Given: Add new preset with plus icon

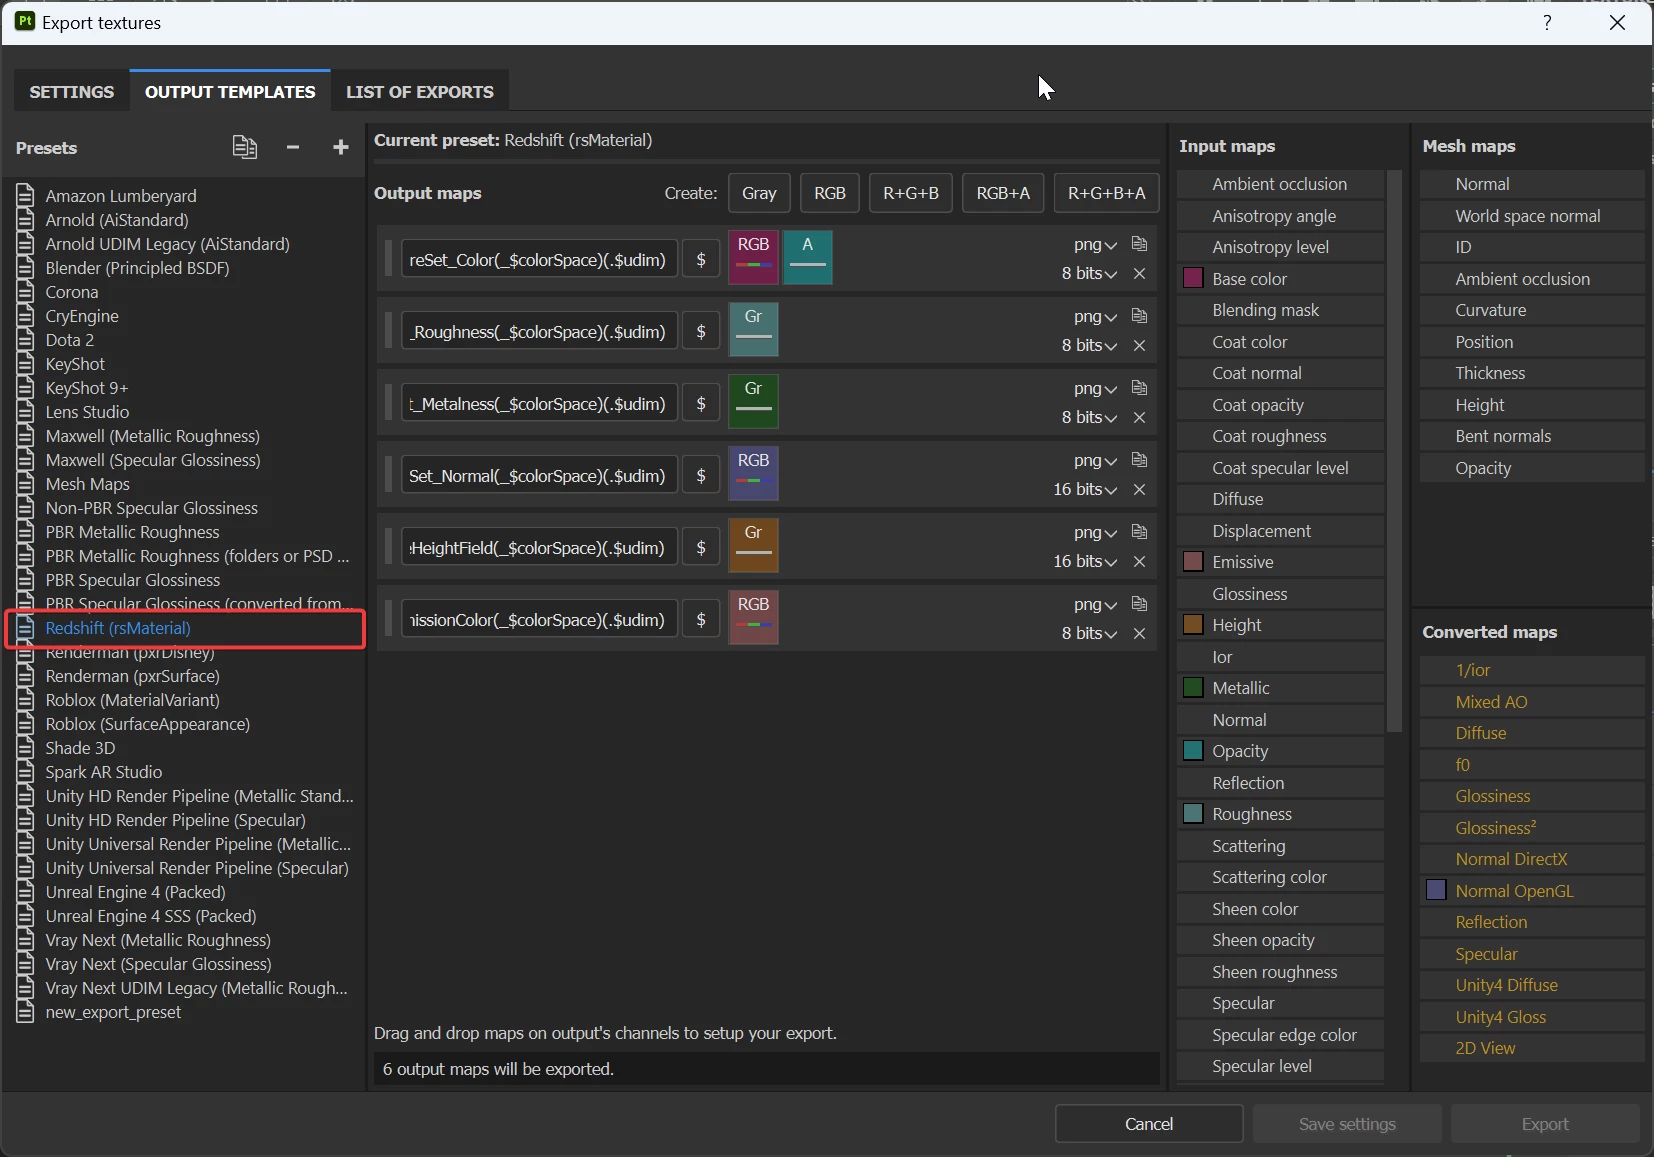Looking at the screenshot, I should pos(341,147).
